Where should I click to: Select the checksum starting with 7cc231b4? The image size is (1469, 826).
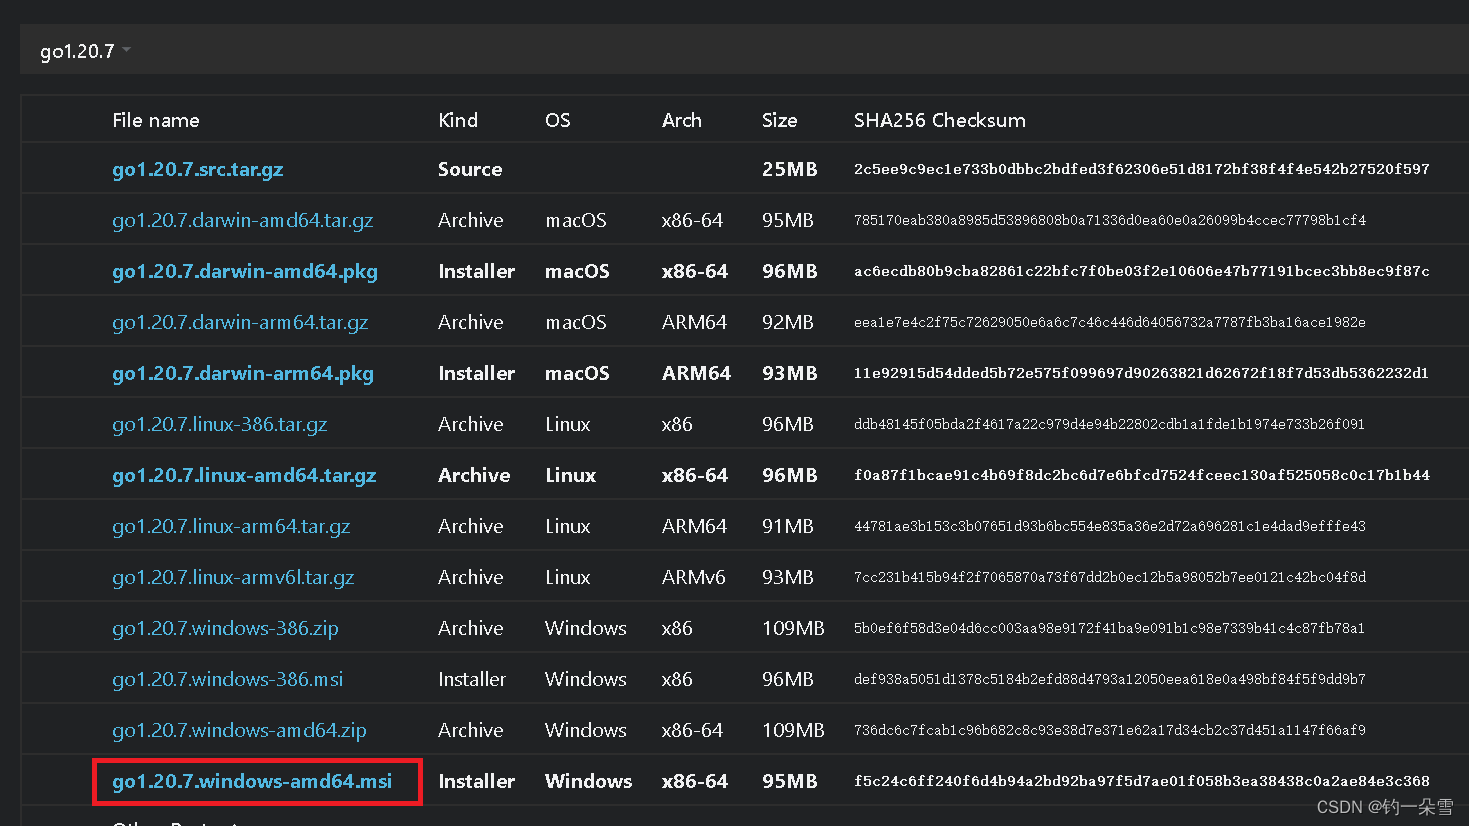[x=1110, y=577]
